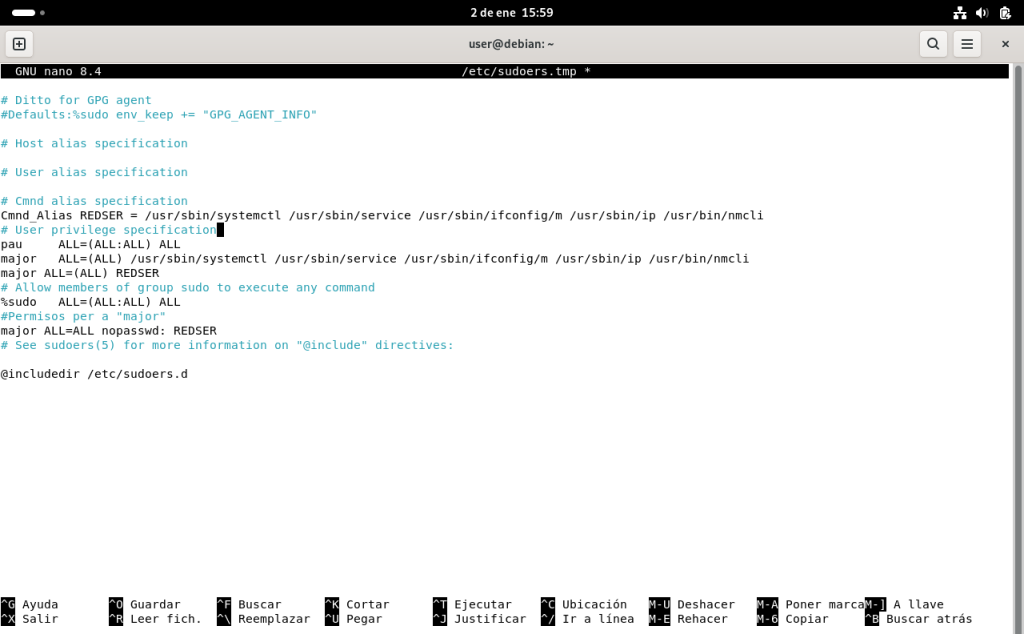
Task: Click the network status icon
Action: (960, 13)
